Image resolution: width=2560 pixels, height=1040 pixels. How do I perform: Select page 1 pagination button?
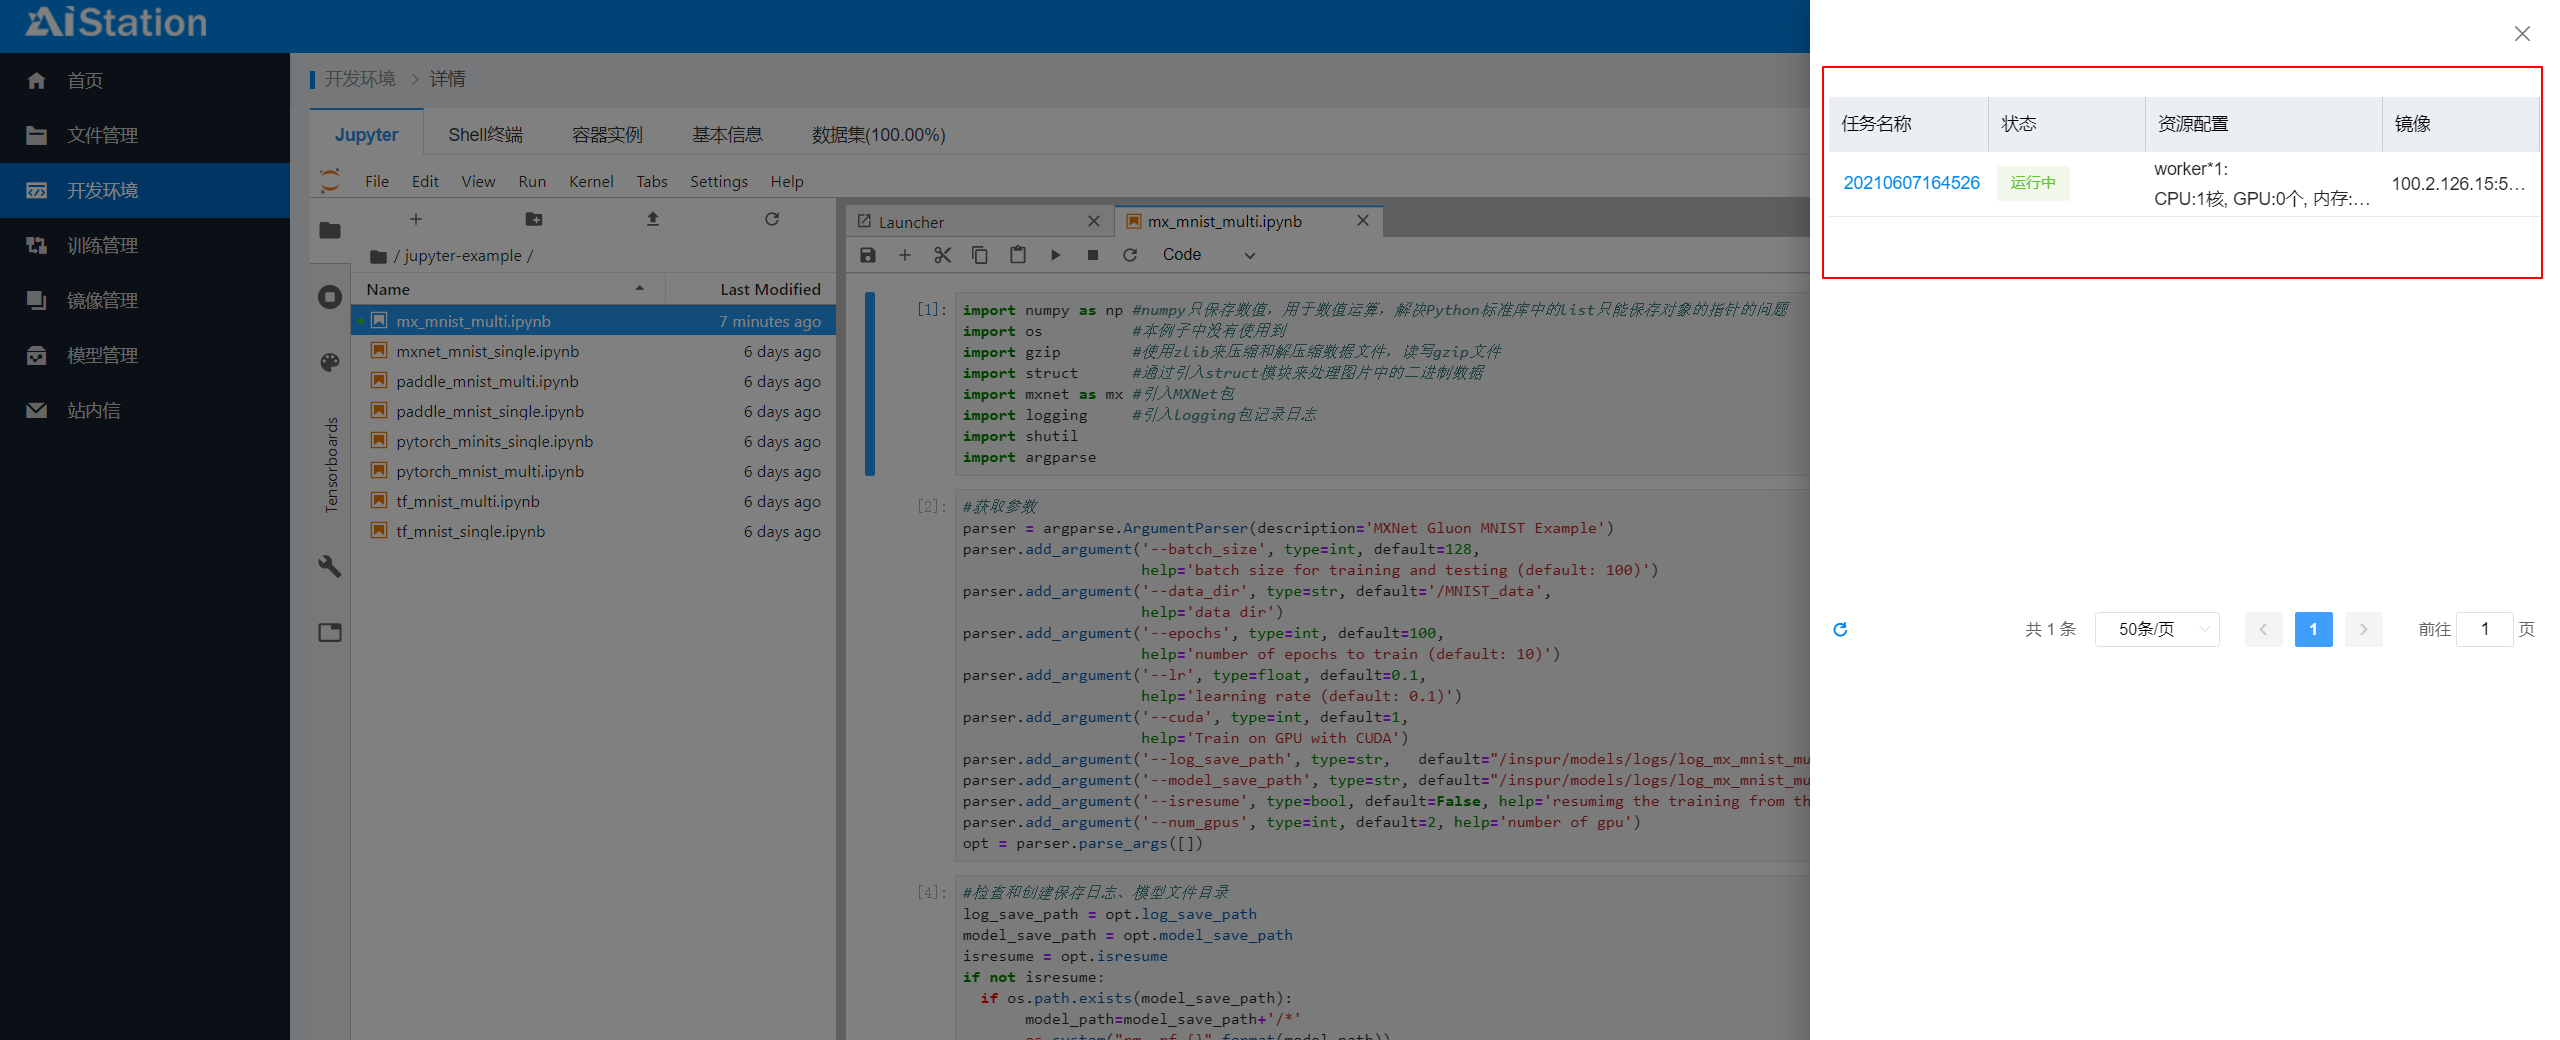point(2313,629)
